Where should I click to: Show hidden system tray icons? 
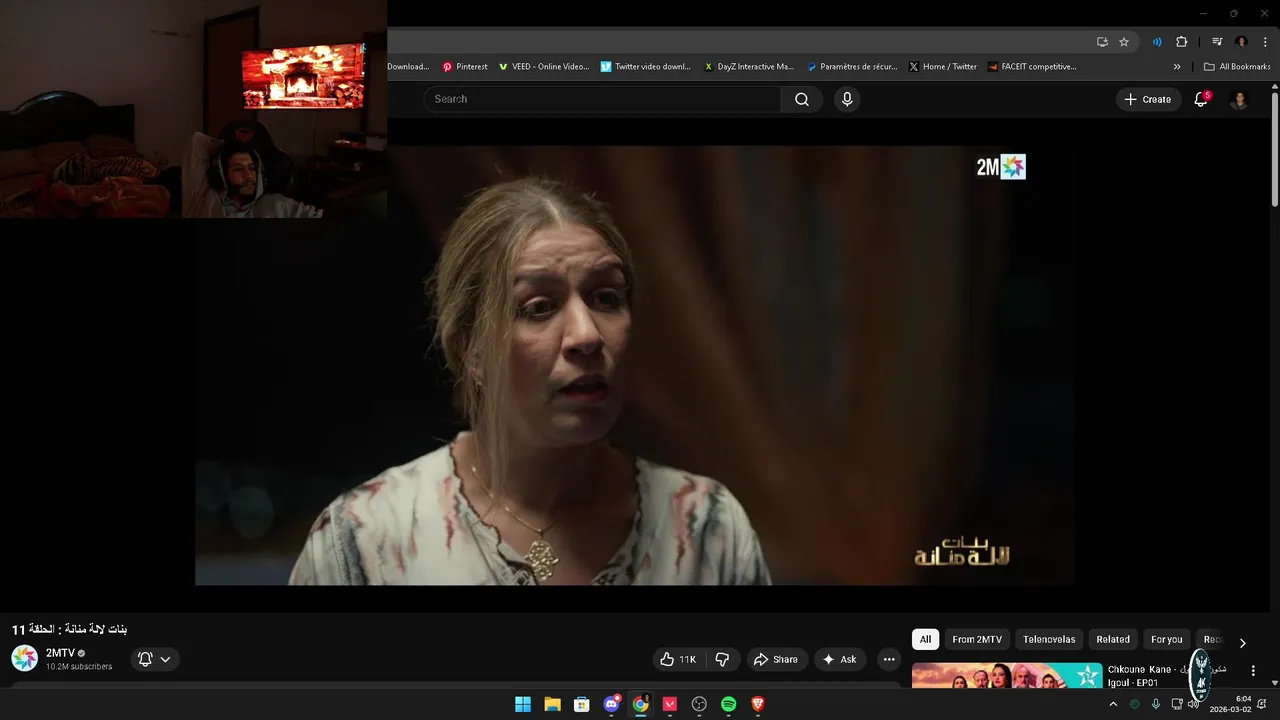pyautogui.click(x=1113, y=704)
